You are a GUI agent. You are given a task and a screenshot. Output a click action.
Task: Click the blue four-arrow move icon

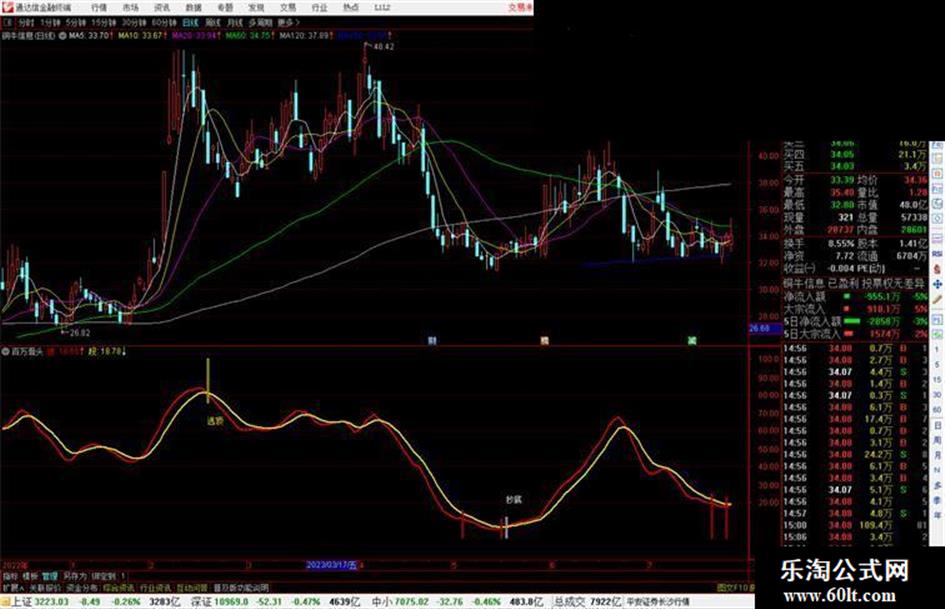tap(937, 283)
